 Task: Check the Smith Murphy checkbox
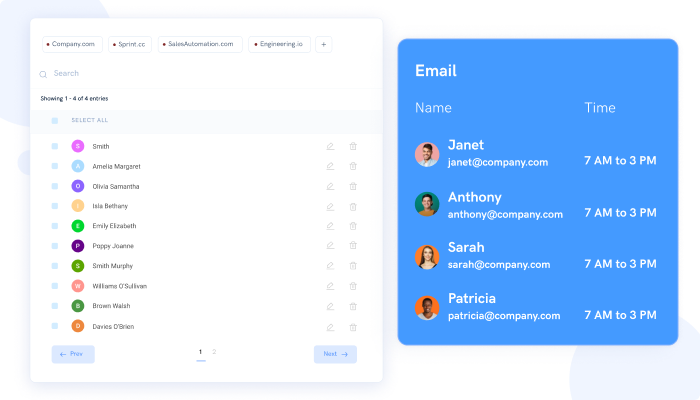[54, 266]
